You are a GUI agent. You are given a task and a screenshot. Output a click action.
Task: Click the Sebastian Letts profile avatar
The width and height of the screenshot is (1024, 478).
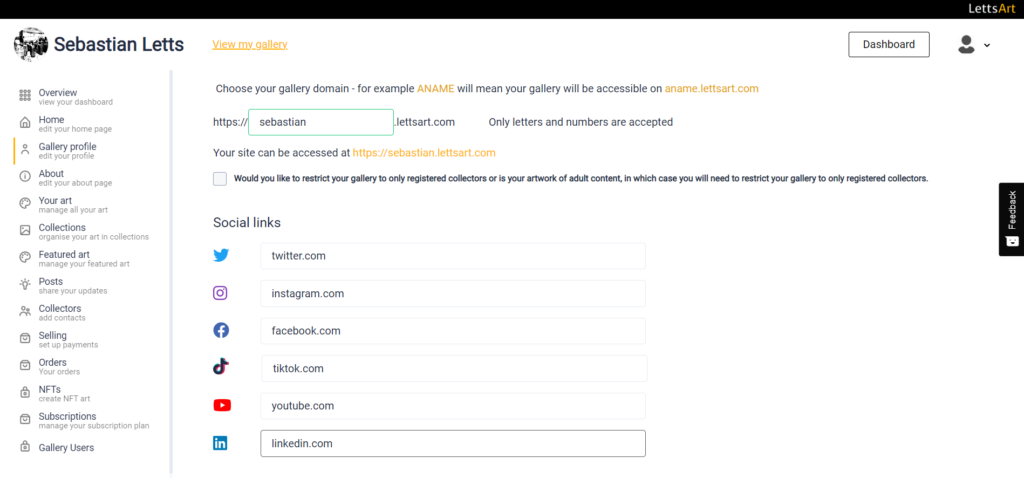(x=31, y=44)
